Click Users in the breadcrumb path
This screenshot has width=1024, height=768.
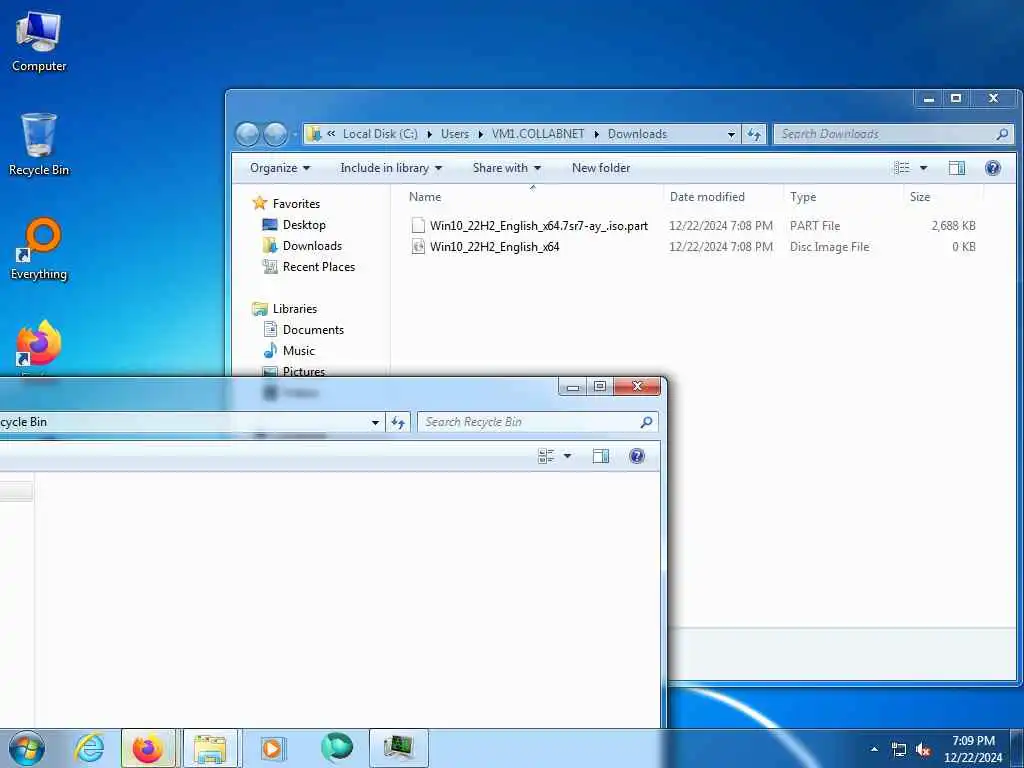pyautogui.click(x=455, y=134)
